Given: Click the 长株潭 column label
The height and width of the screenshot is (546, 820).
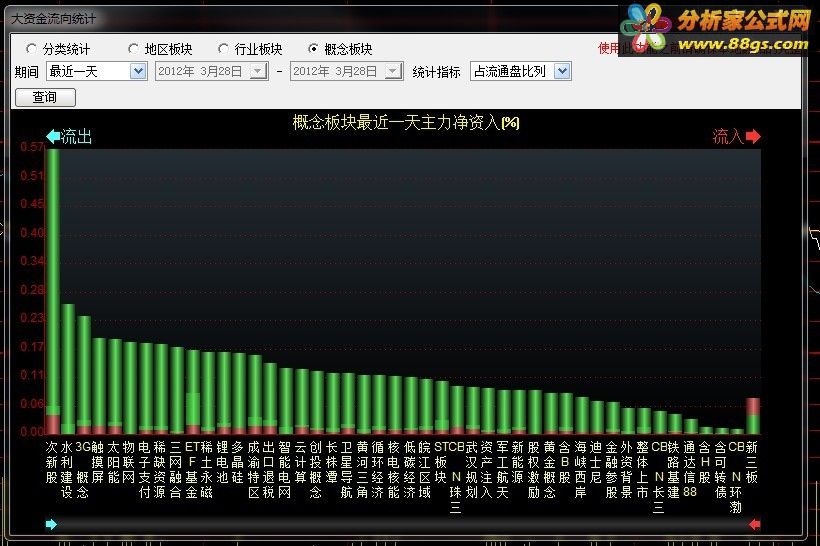Looking at the screenshot, I should [331, 462].
